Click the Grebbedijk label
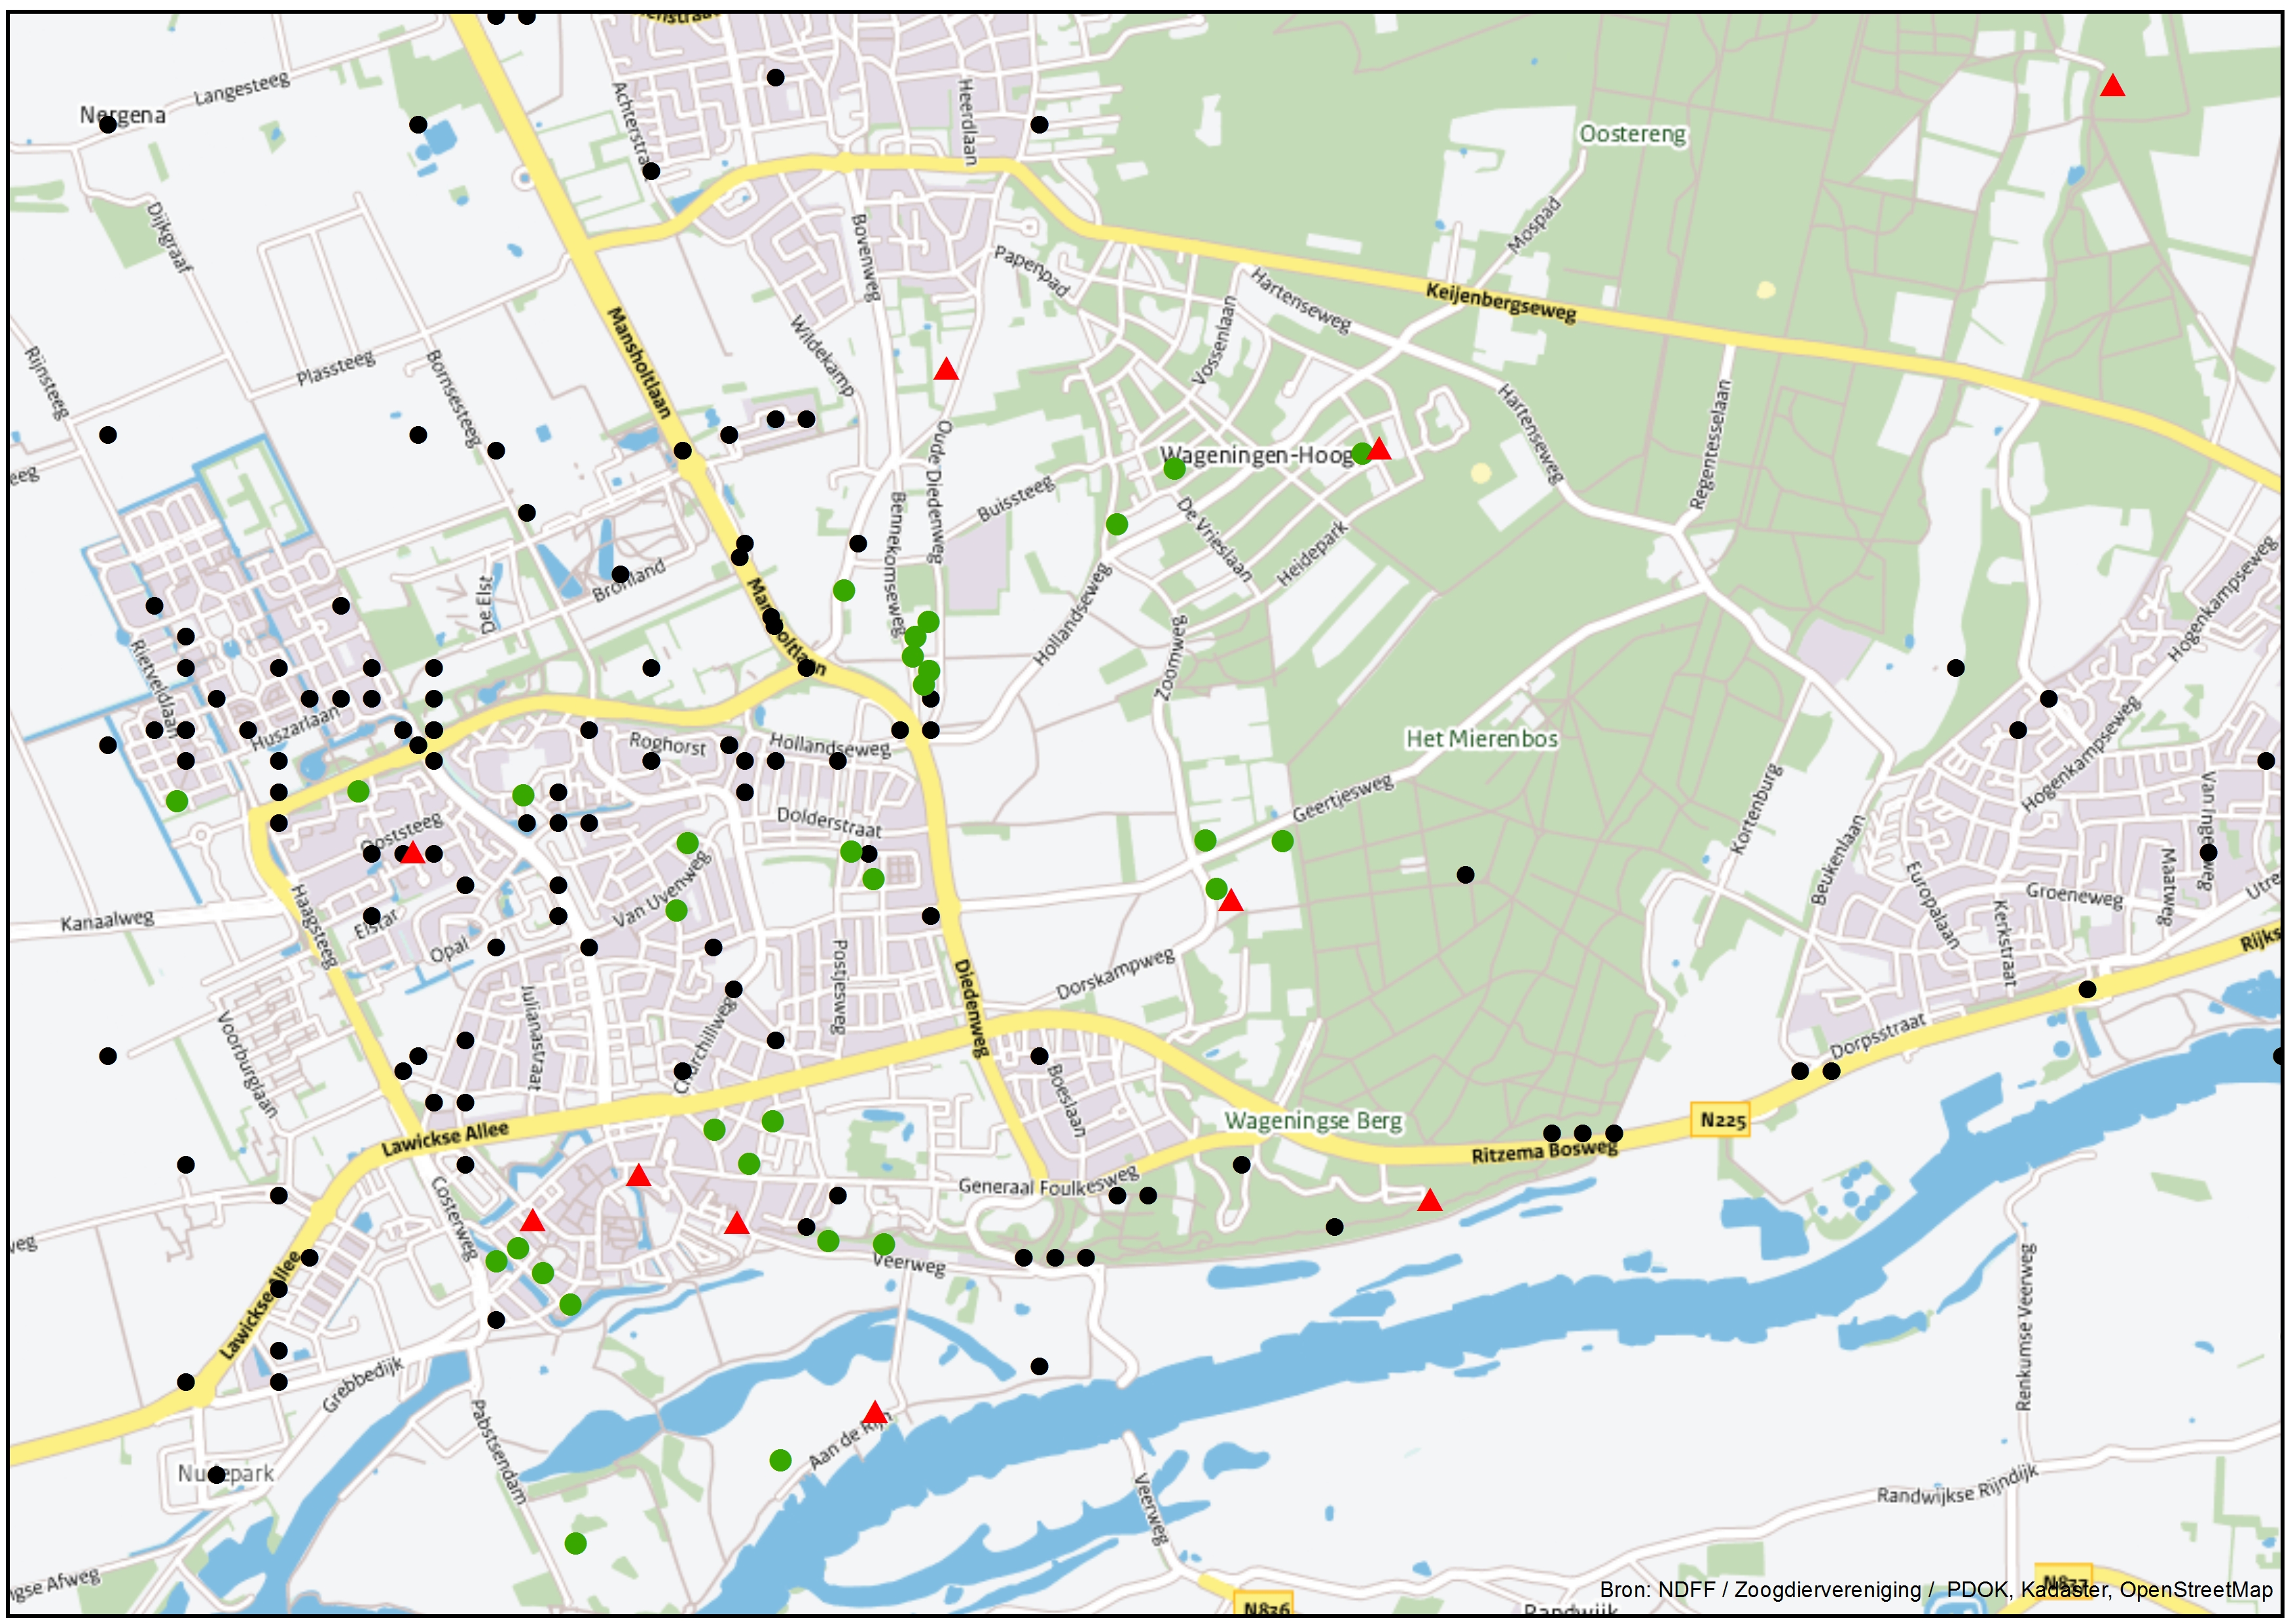 tap(362, 1385)
